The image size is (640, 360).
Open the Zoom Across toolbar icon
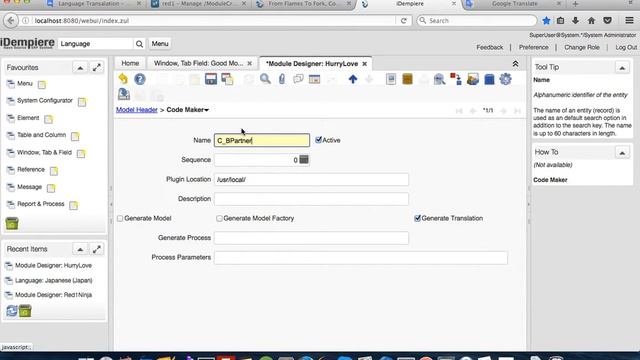coord(440,79)
